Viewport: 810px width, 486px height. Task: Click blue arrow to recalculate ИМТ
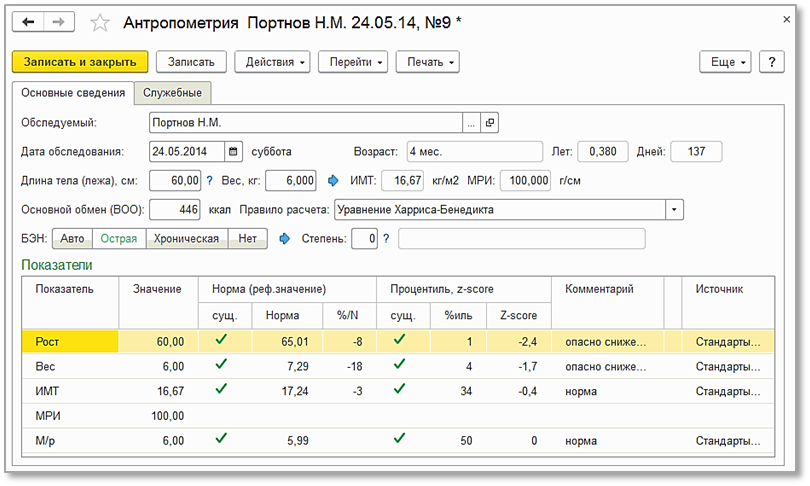click(333, 181)
